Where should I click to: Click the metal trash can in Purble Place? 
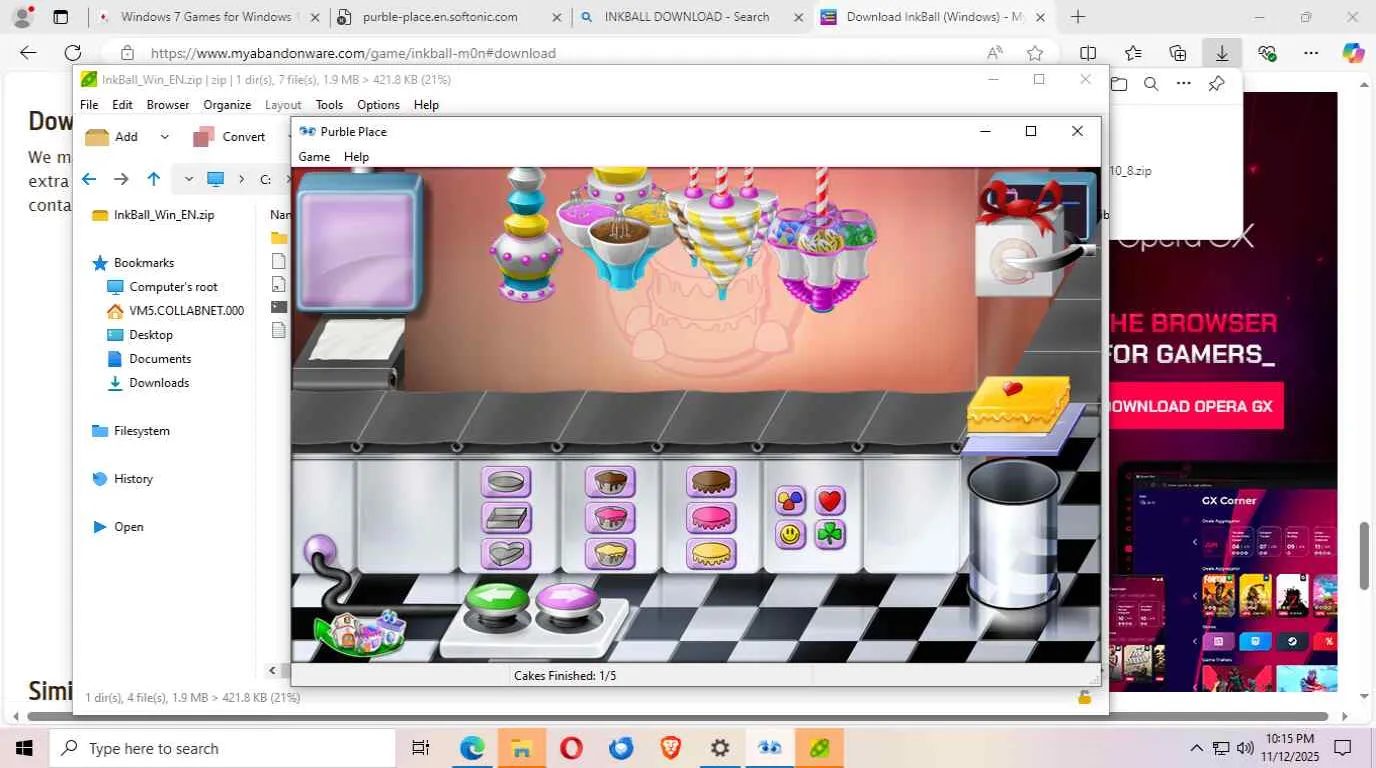coord(1014,534)
